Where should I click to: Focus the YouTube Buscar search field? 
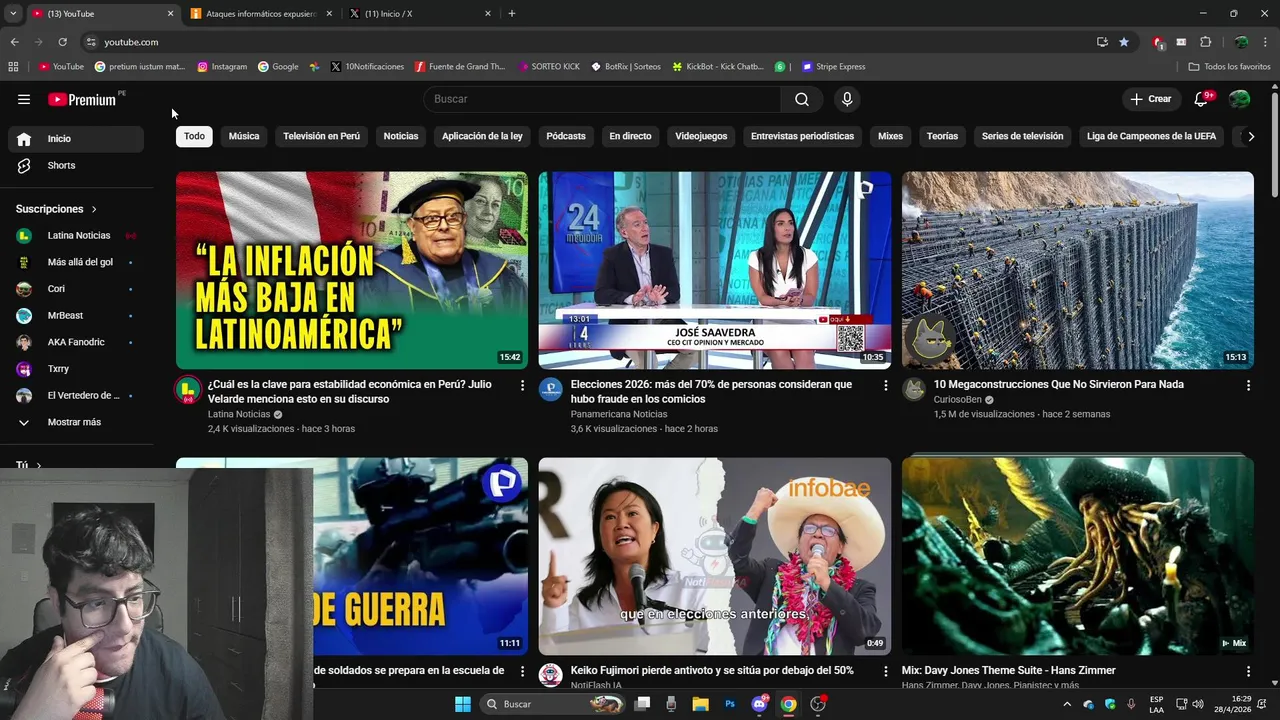602,99
